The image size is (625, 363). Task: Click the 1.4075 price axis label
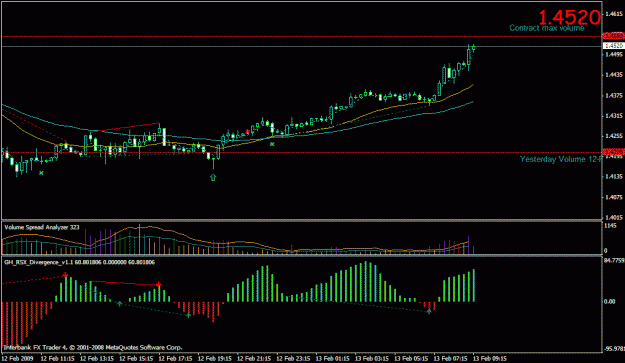[614, 197]
